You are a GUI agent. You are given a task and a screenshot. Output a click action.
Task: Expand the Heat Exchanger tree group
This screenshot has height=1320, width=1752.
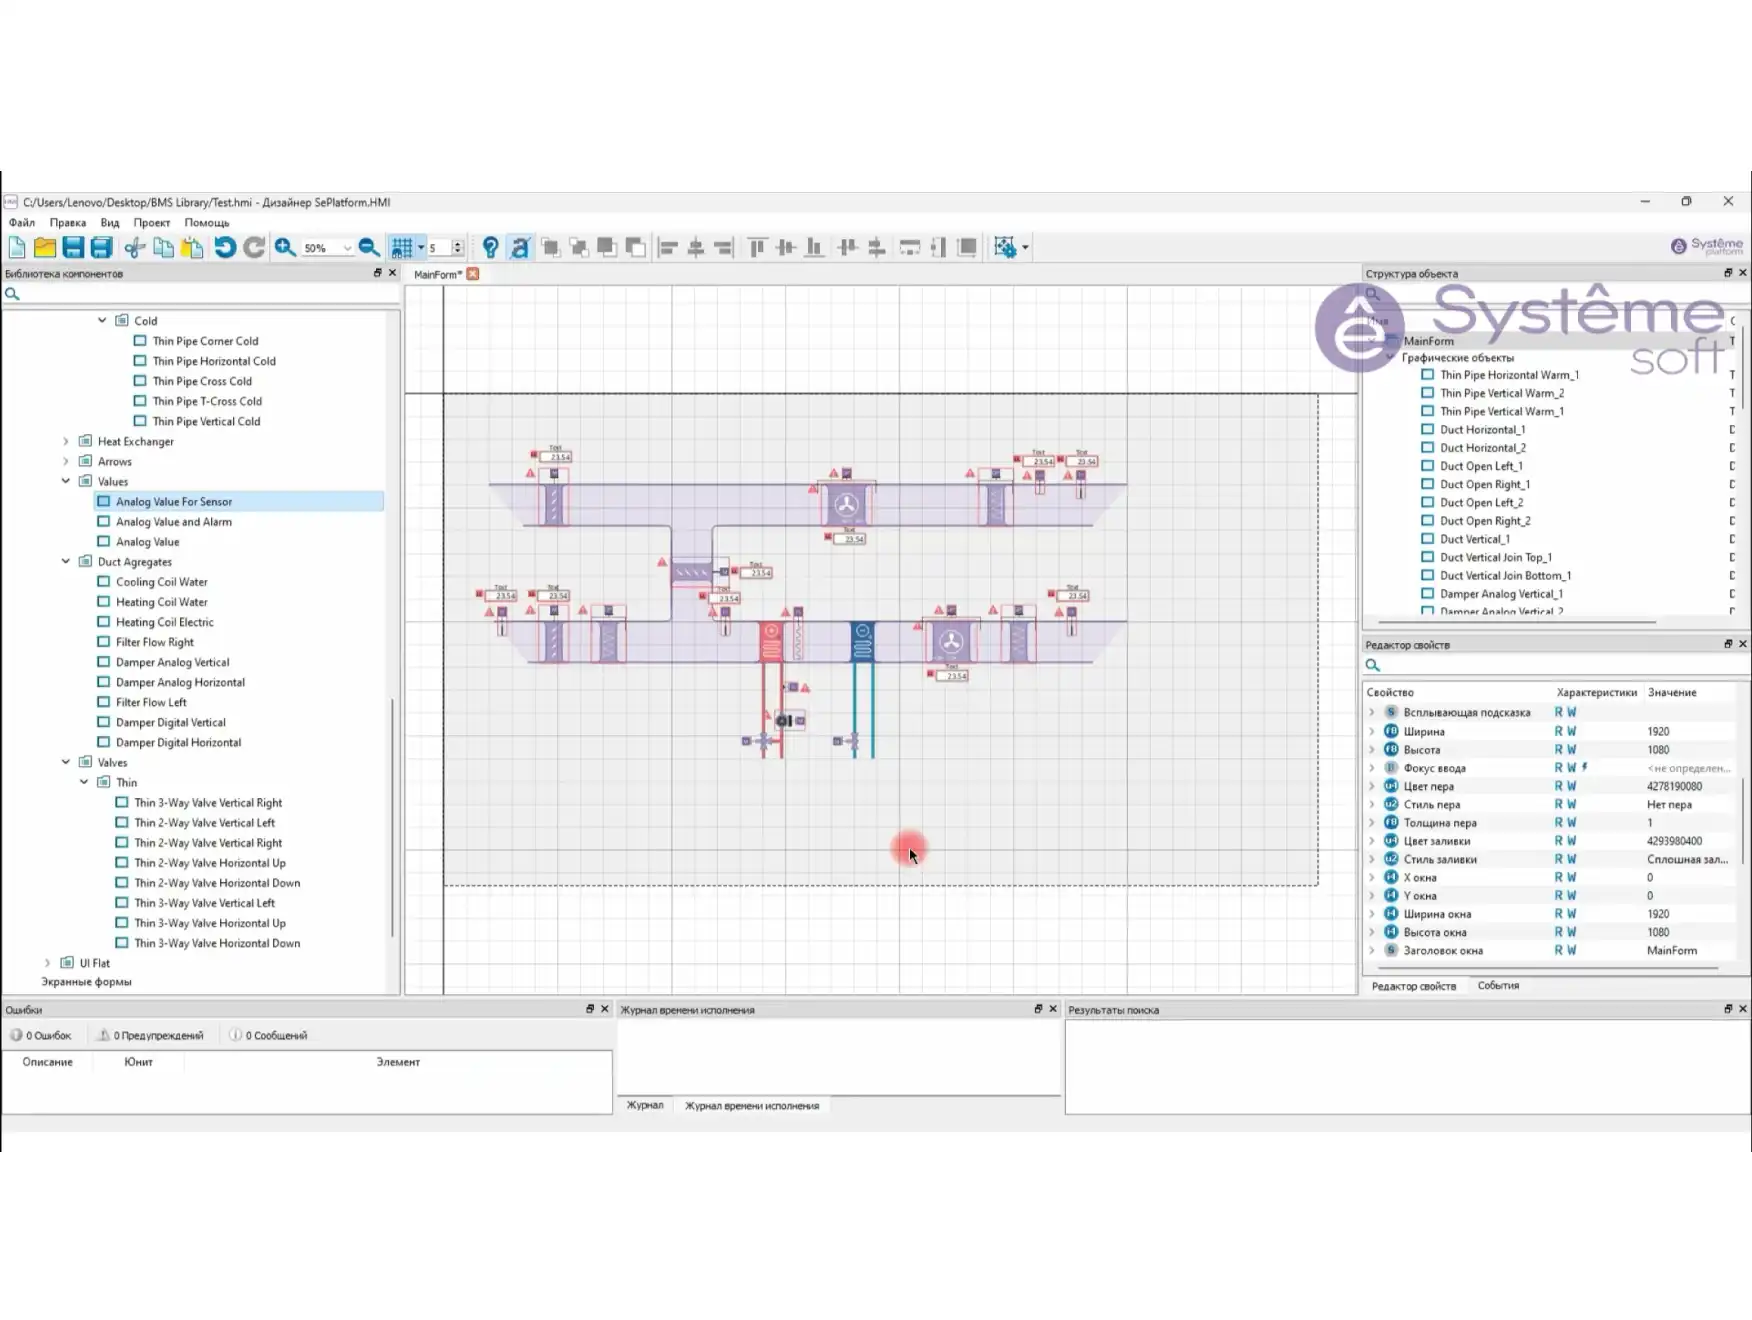[66, 441]
